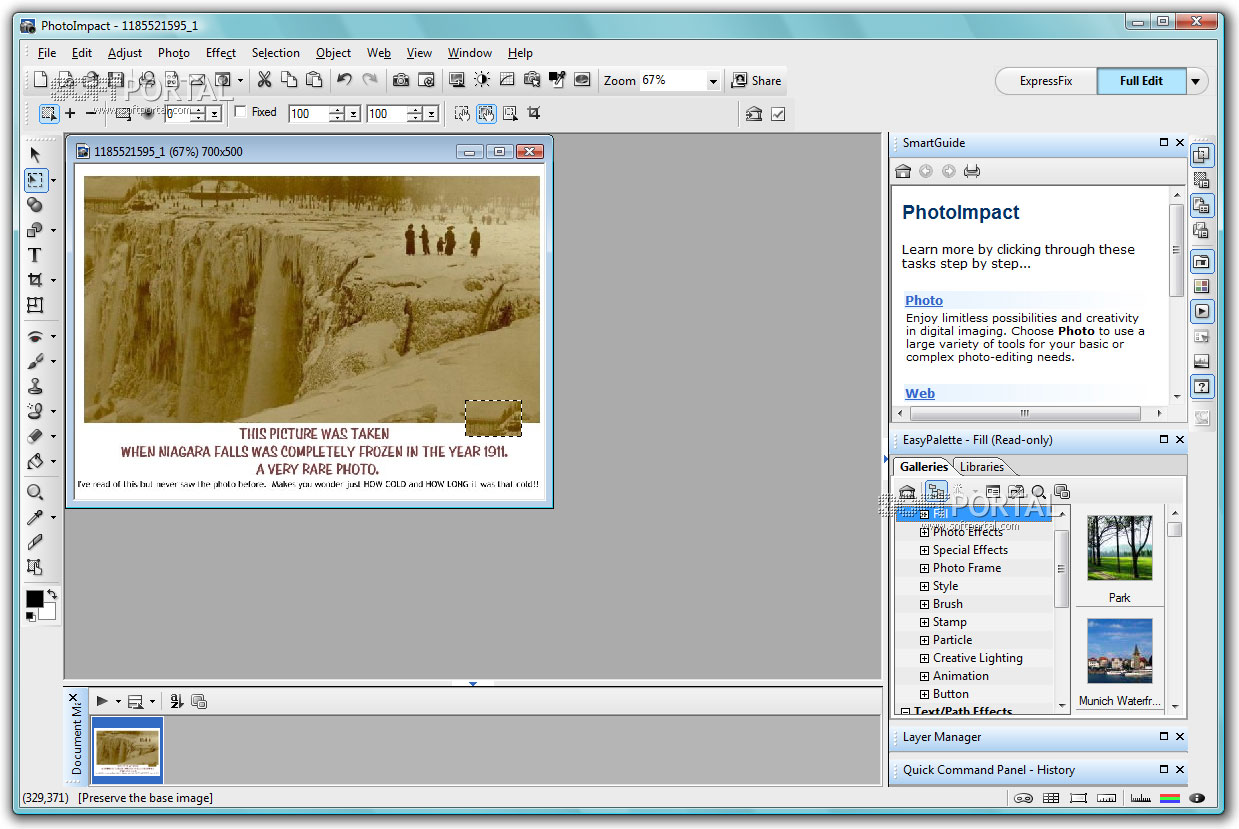This screenshot has height=829, width=1239.
Task: Select the Eyedropper tool
Action: pyautogui.click(x=35, y=517)
